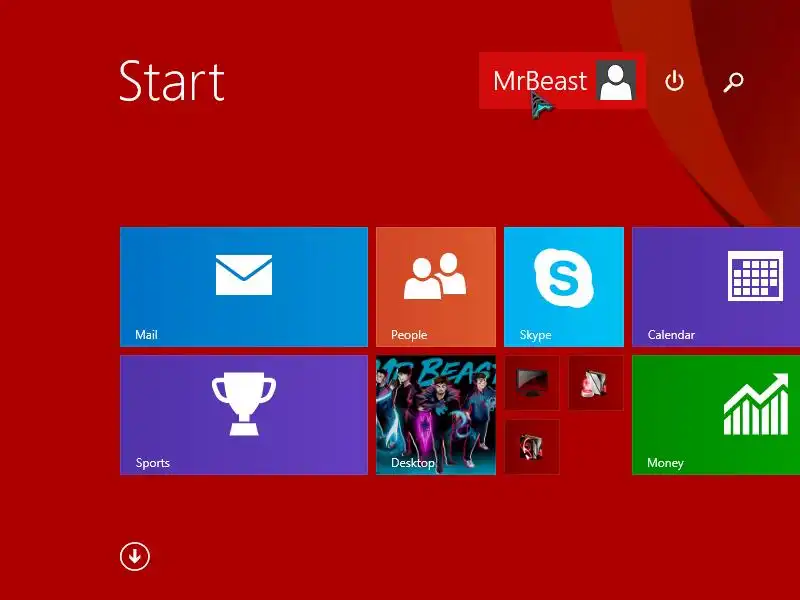This screenshot has width=800, height=600.
Task: Open the MrBeast user account menu
Action: click(x=562, y=81)
